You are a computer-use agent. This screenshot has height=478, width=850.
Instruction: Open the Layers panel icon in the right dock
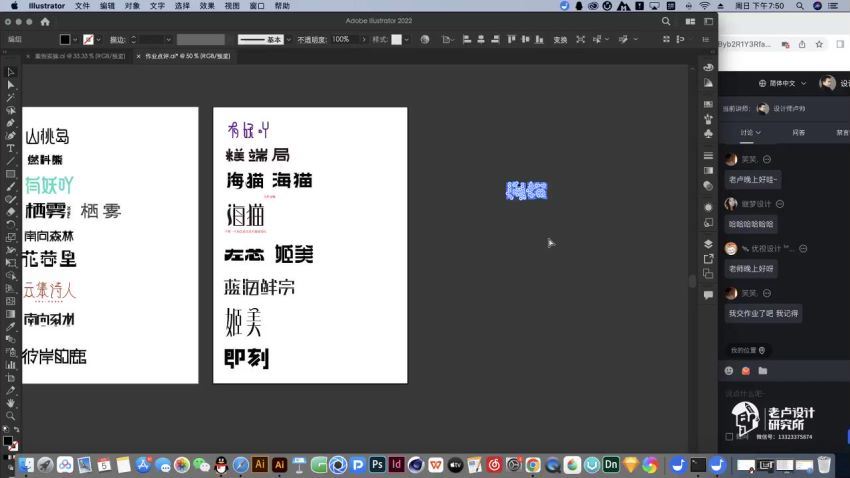click(x=708, y=244)
